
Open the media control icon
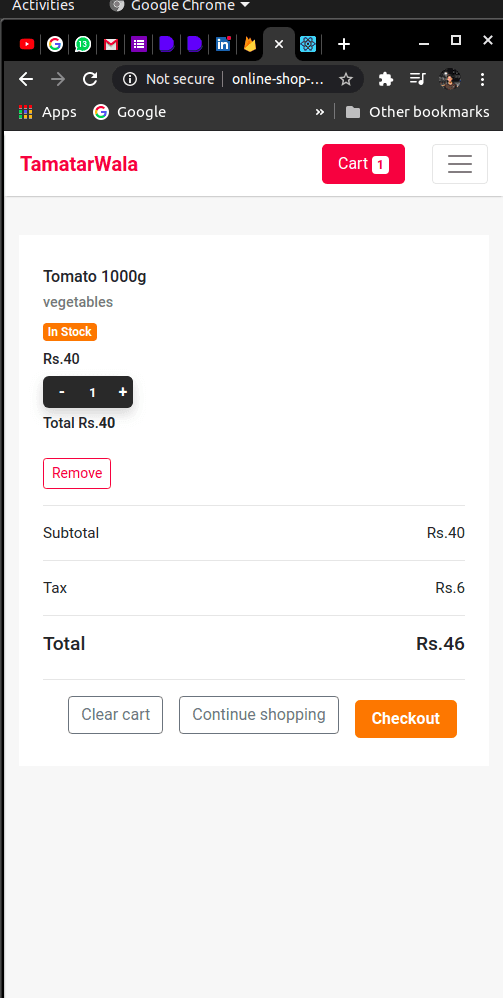pyautogui.click(x=418, y=79)
